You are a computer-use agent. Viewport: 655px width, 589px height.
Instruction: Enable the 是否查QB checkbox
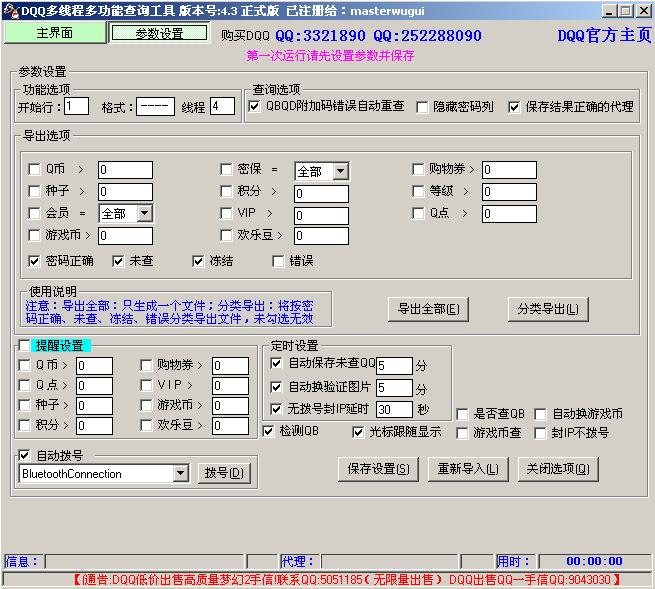click(462, 414)
